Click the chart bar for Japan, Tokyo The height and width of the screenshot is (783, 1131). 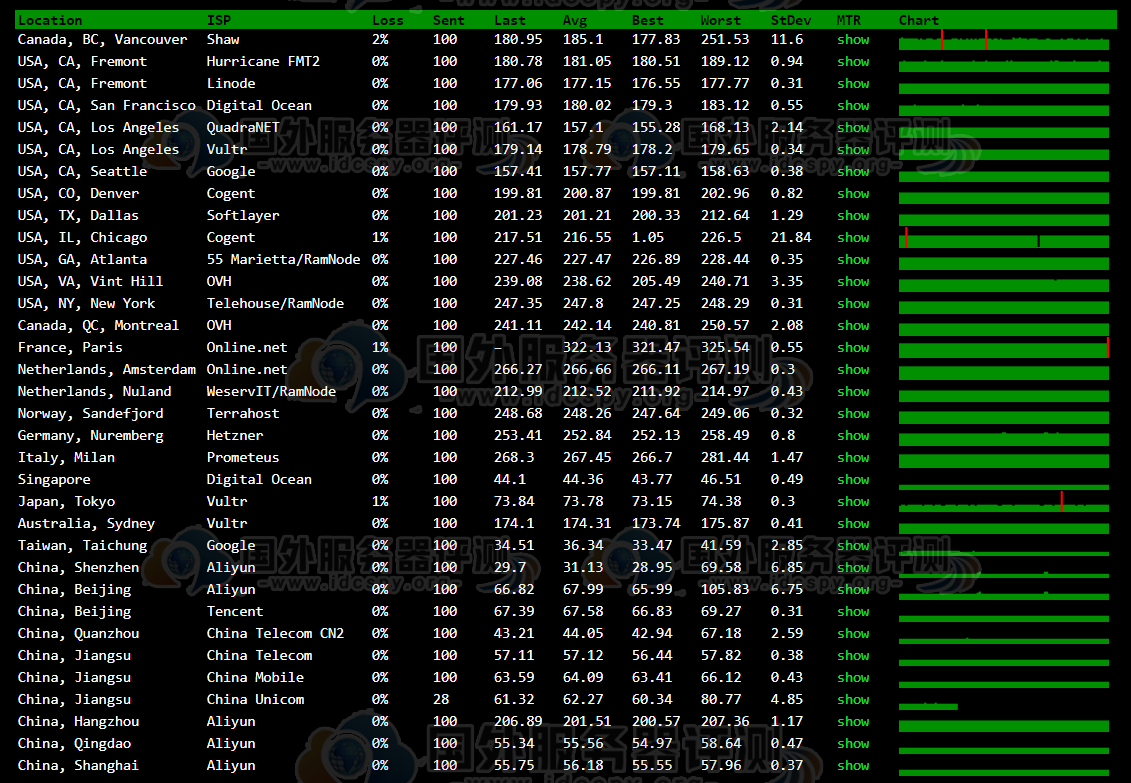click(1003, 502)
